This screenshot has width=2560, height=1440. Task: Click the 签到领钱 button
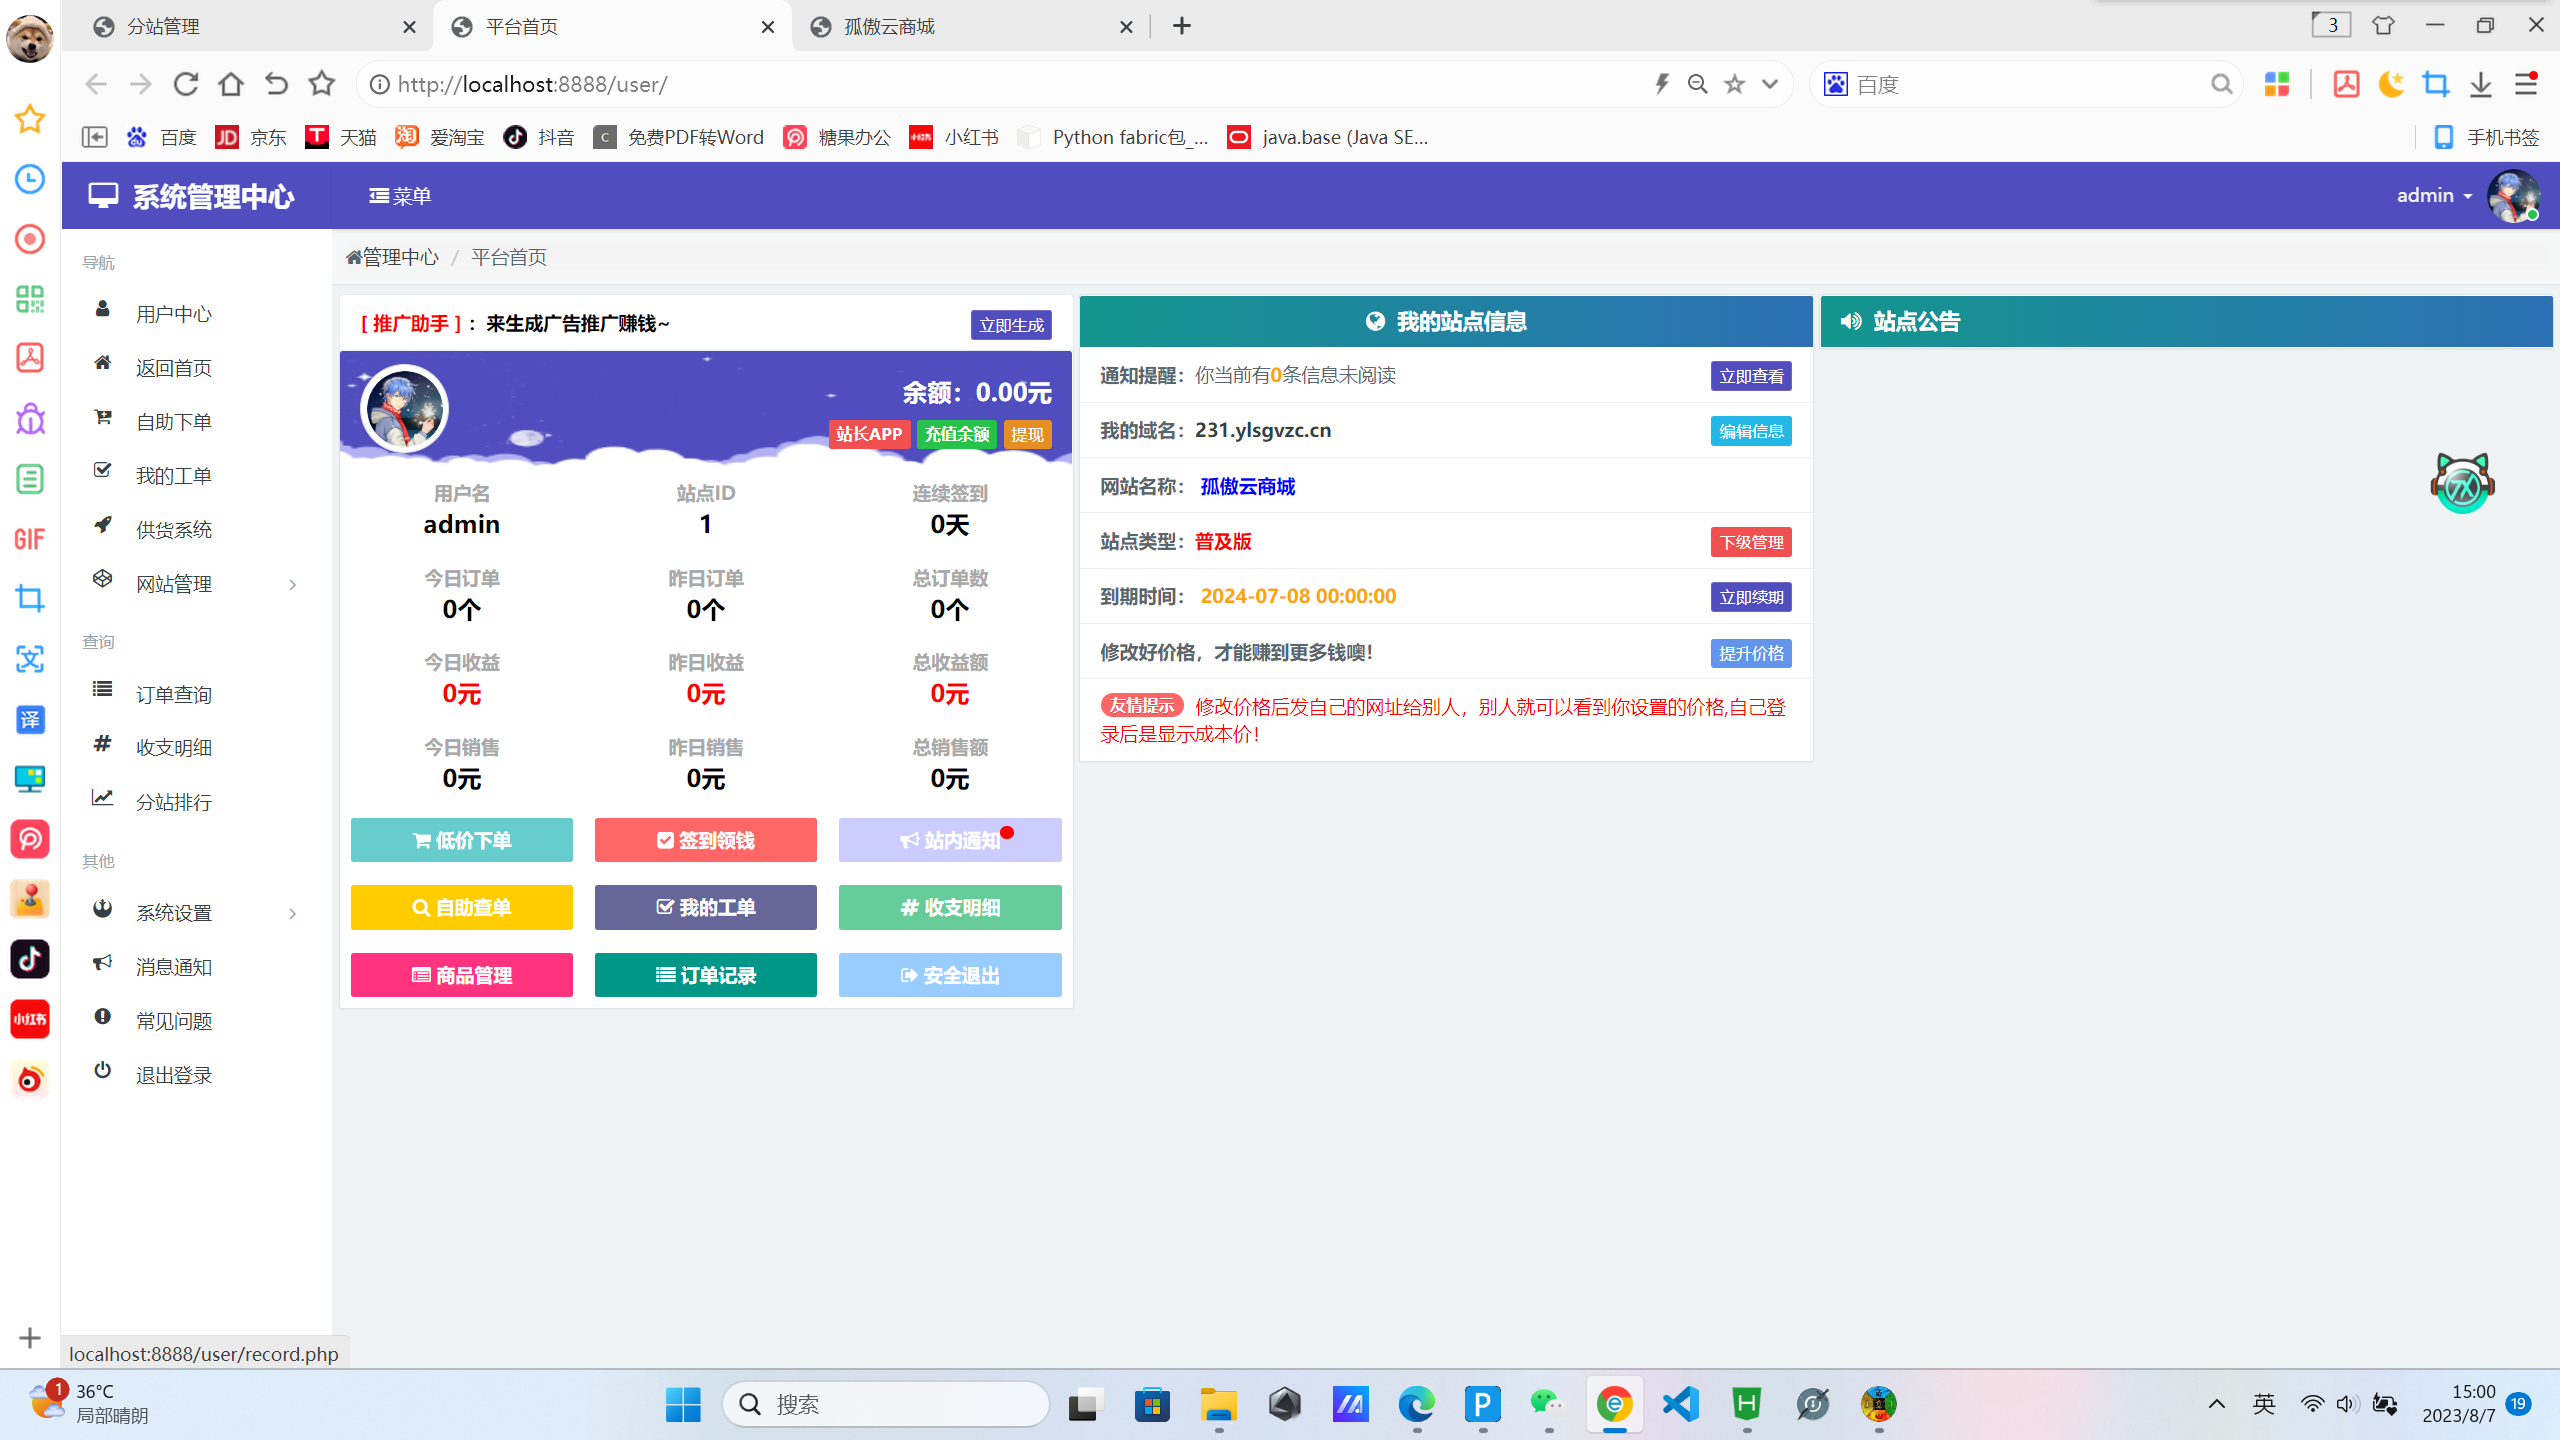(705, 840)
